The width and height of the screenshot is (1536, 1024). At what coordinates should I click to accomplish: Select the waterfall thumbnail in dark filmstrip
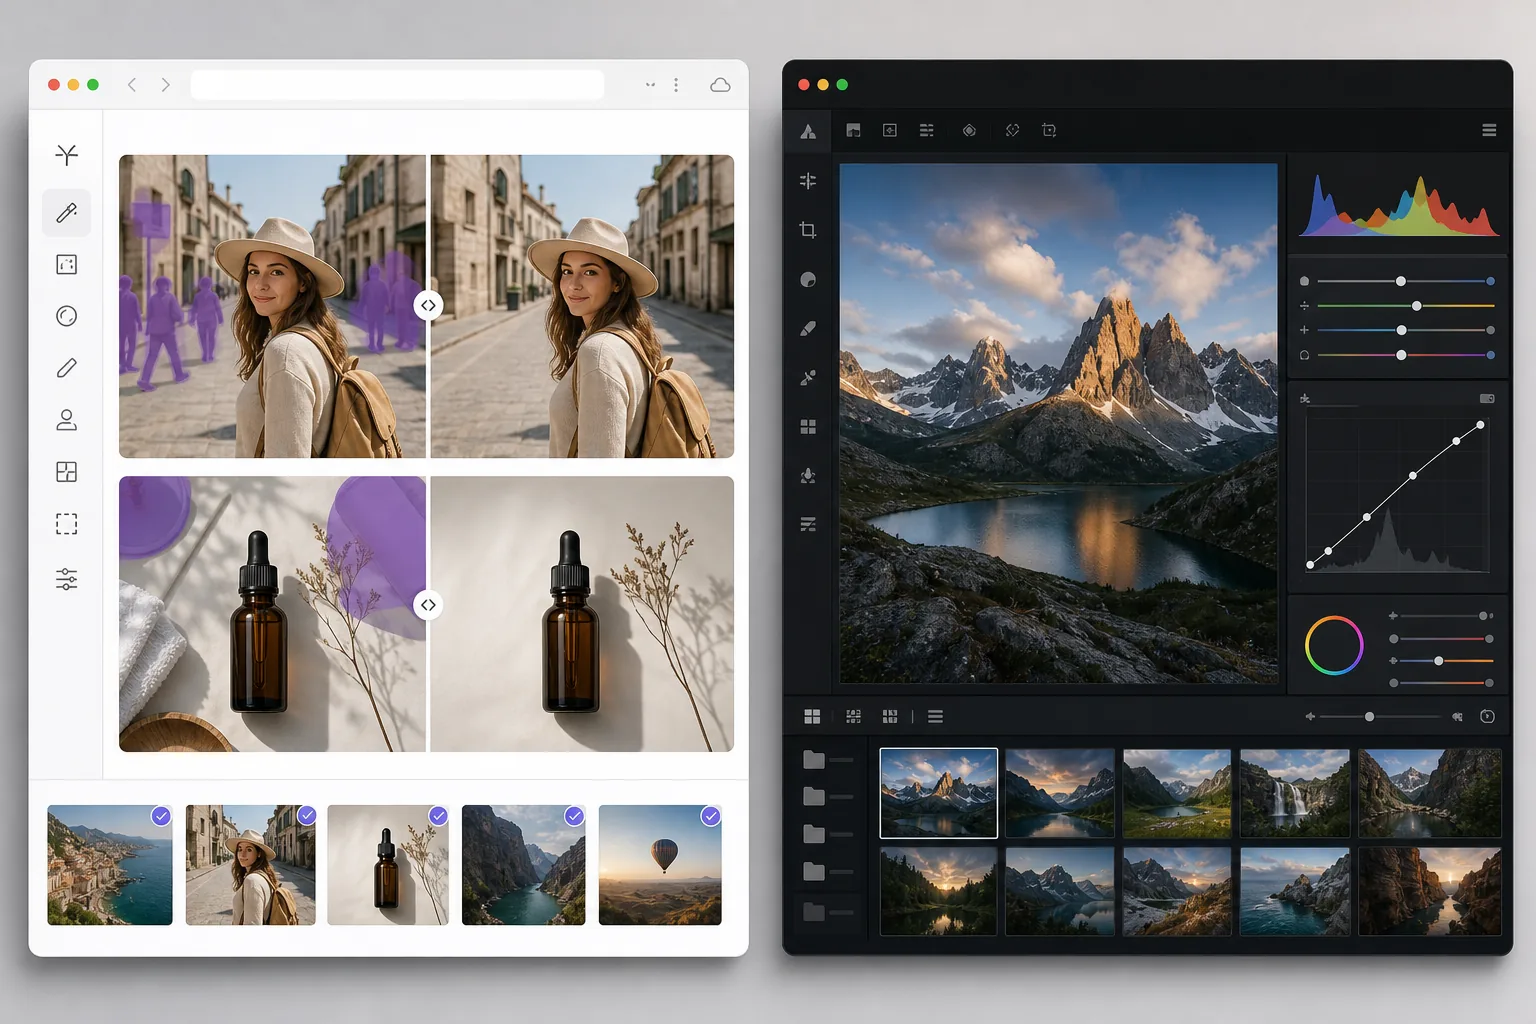point(1294,793)
